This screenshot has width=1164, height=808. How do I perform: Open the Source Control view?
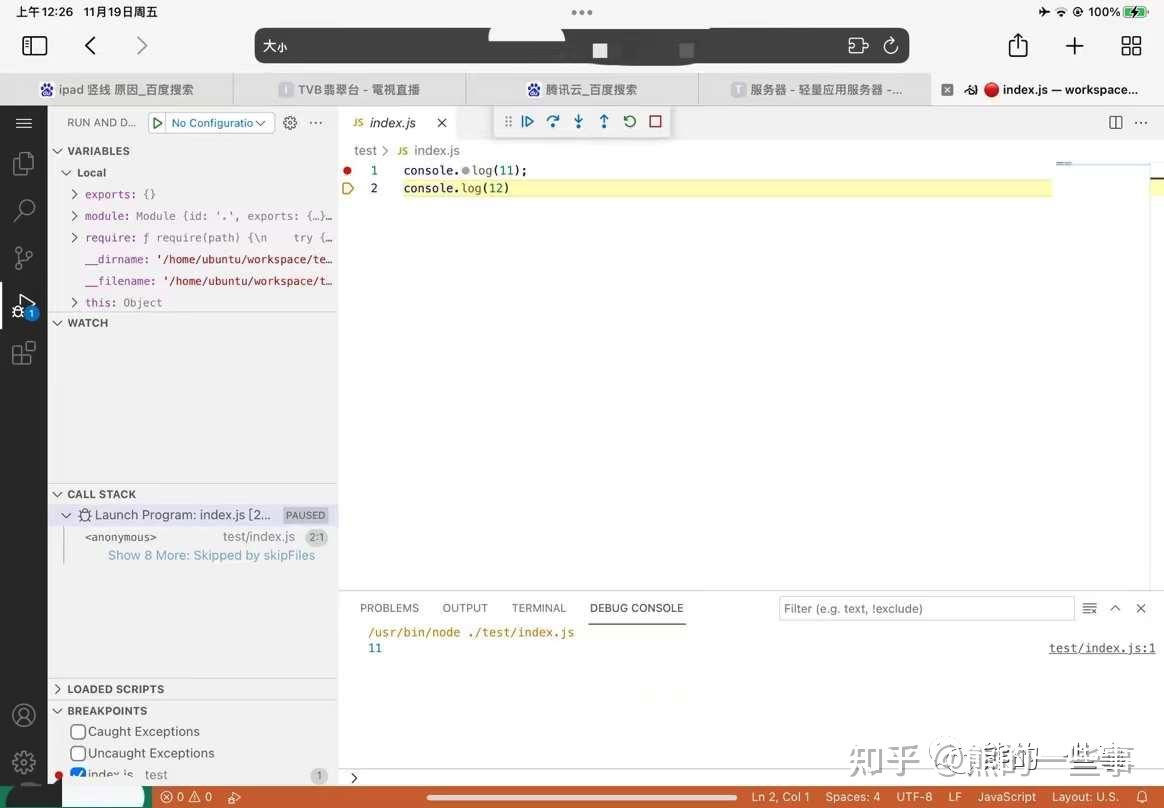[23, 257]
